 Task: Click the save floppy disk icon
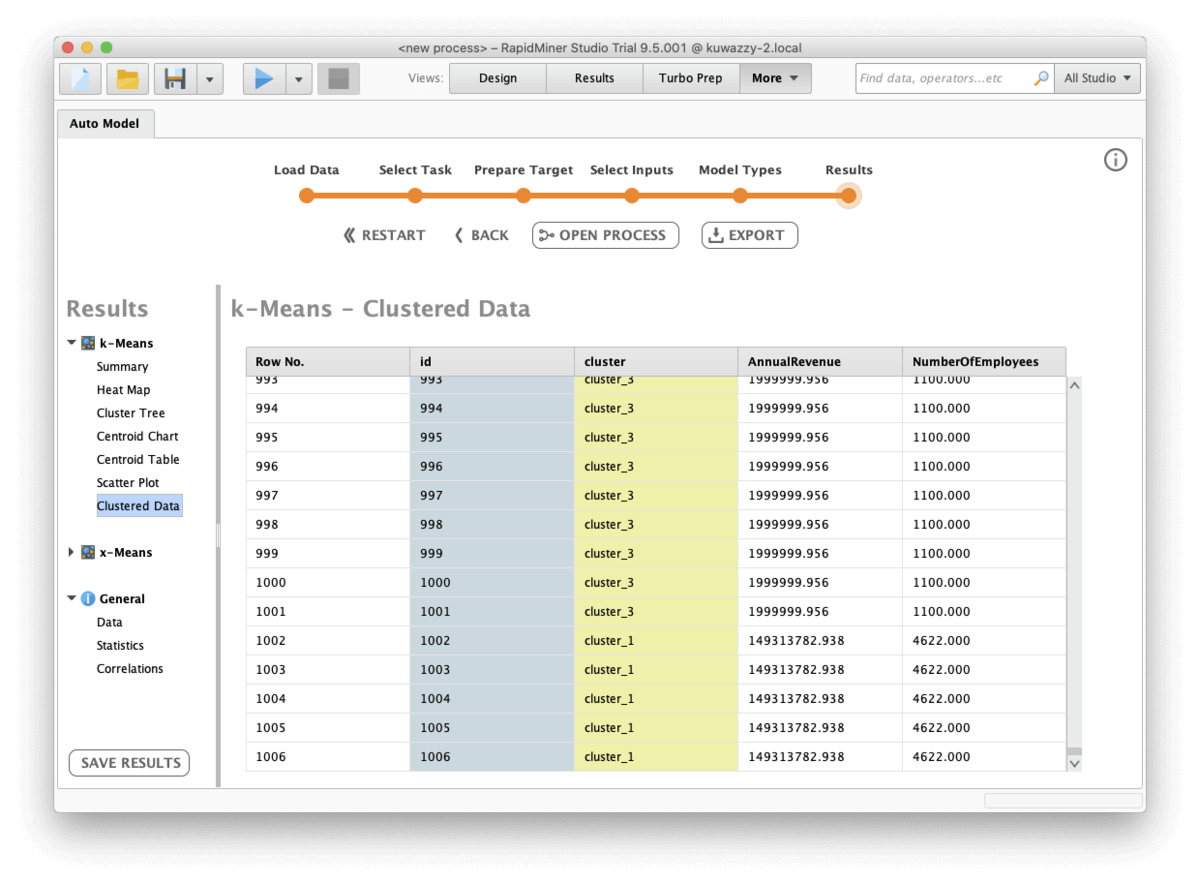(175, 78)
